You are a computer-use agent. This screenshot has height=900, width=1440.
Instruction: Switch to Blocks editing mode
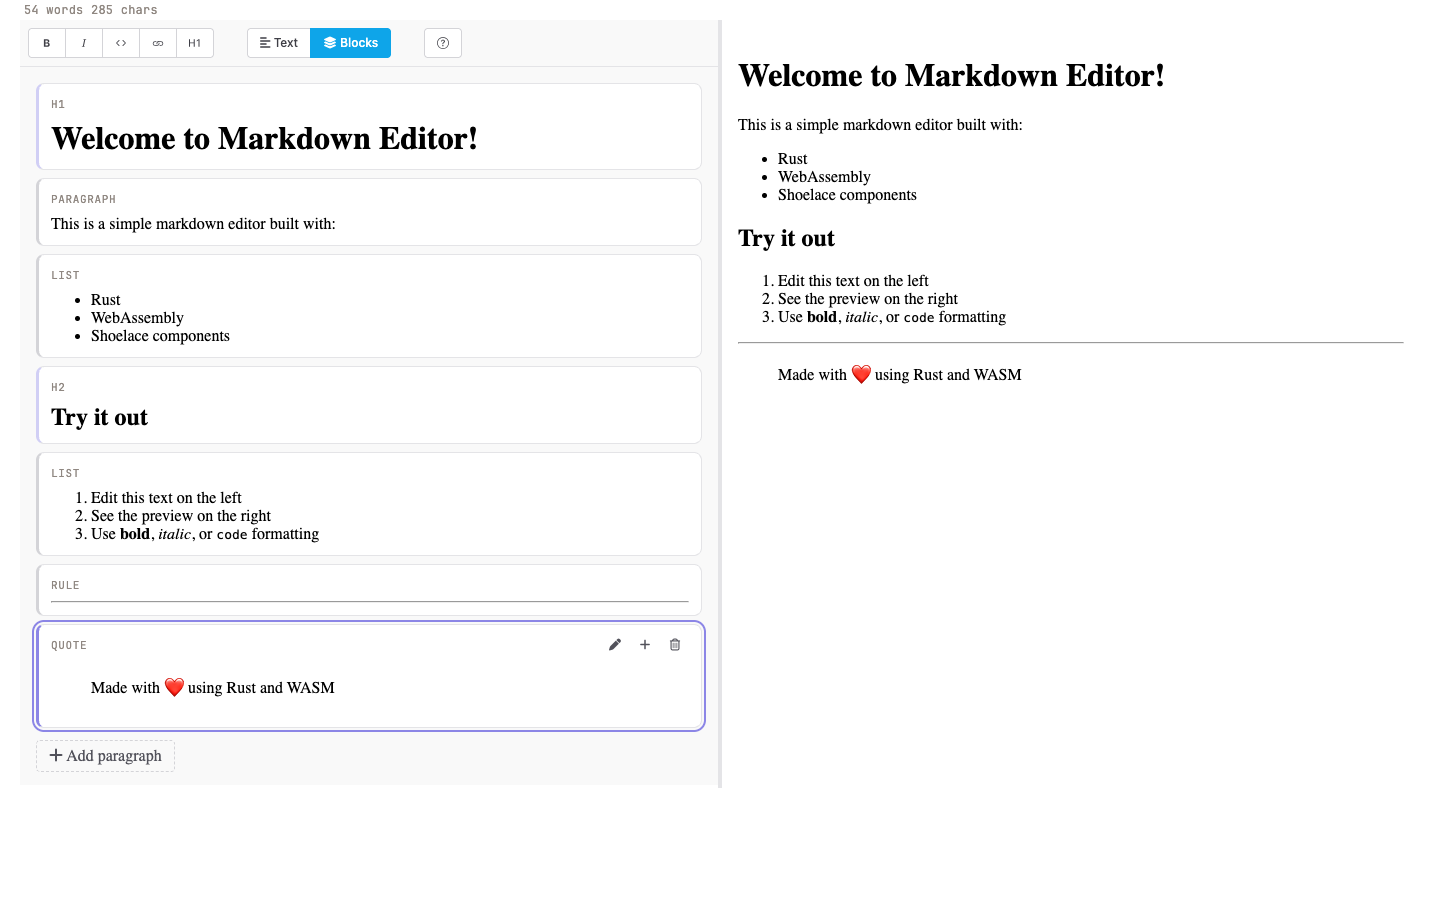[x=351, y=43]
